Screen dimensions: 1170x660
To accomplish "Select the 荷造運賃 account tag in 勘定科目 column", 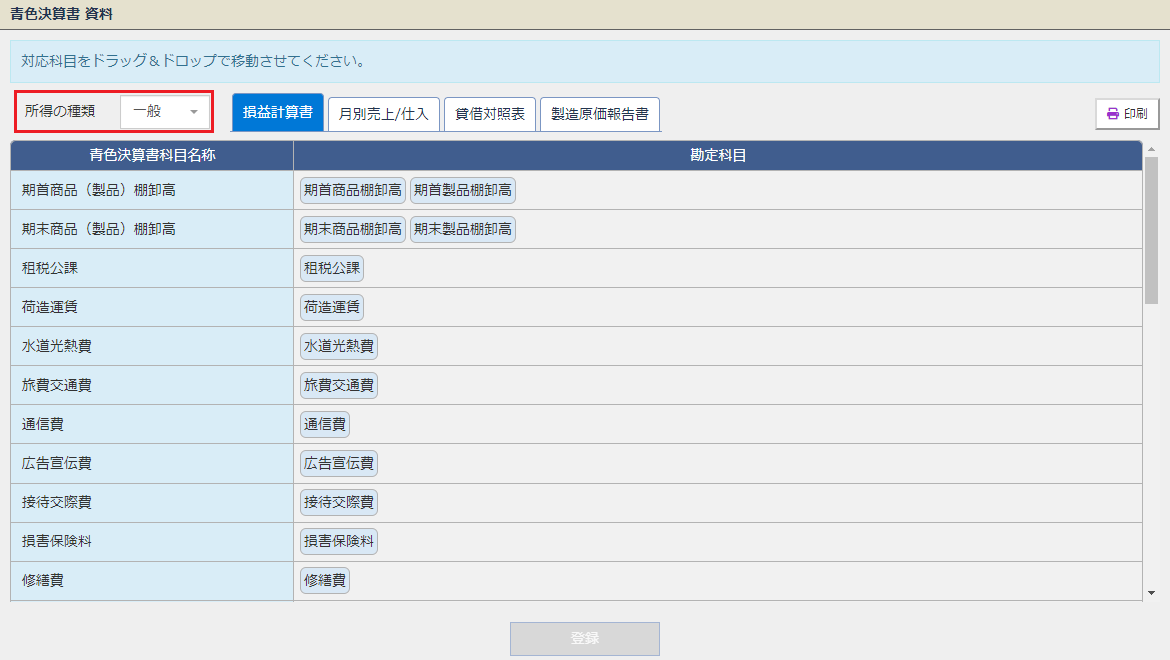I will coord(332,307).
